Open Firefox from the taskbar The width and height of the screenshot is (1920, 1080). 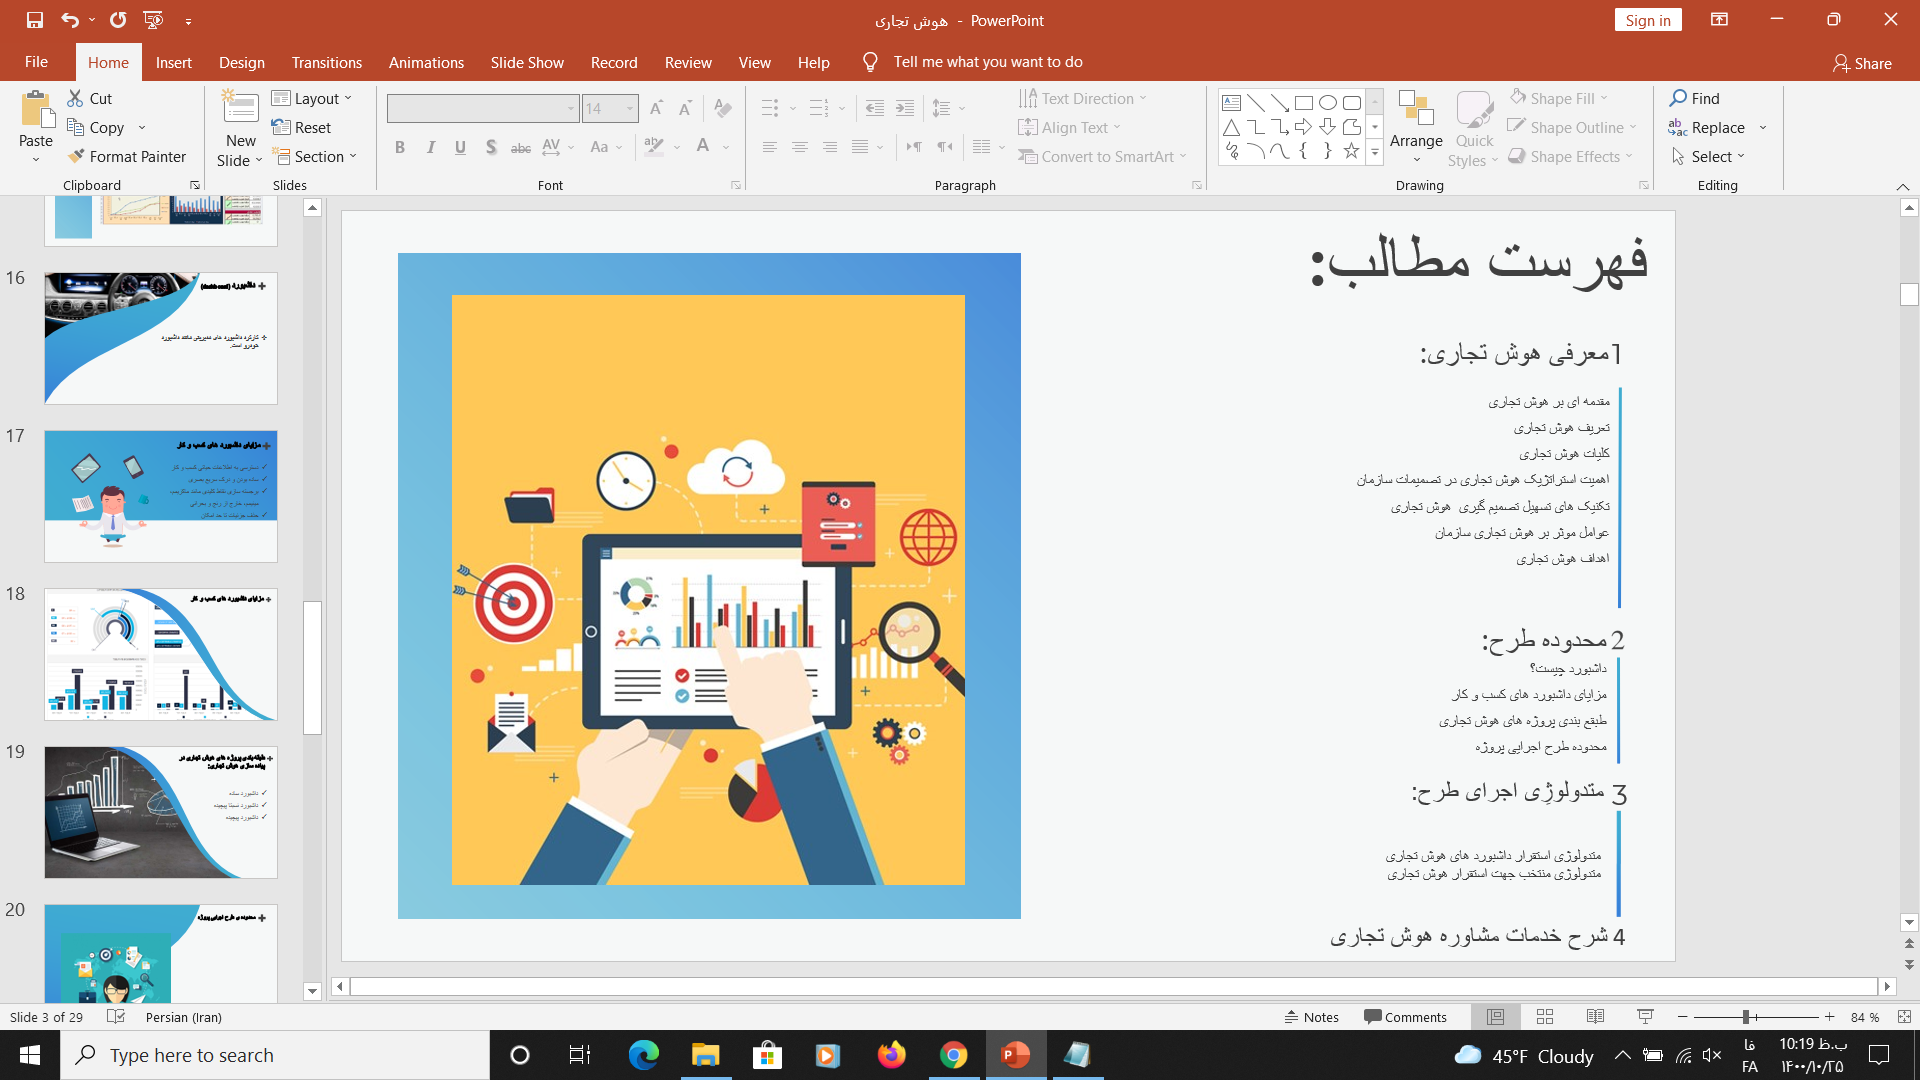click(x=891, y=1055)
